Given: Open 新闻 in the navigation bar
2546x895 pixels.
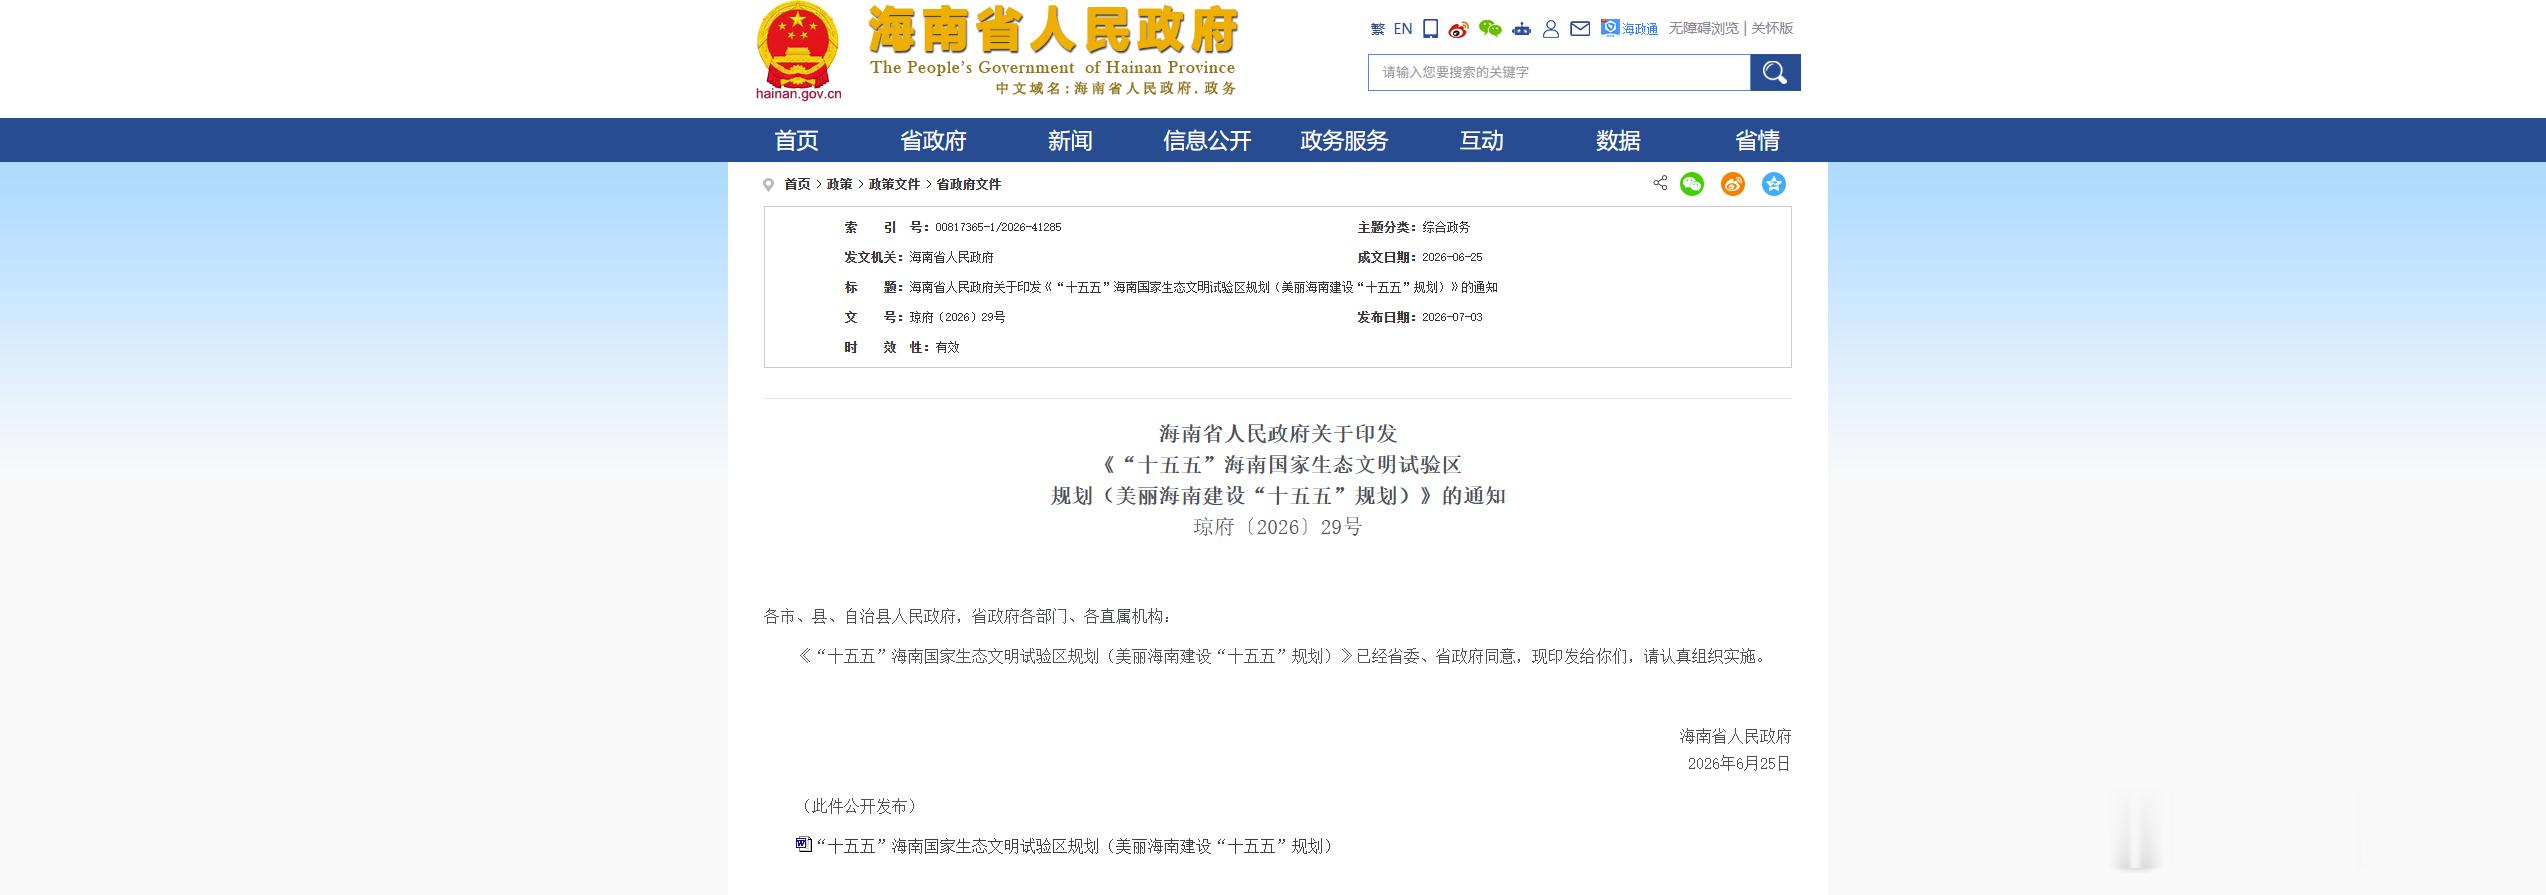Looking at the screenshot, I should pyautogui.click(x=1070, y=140).
